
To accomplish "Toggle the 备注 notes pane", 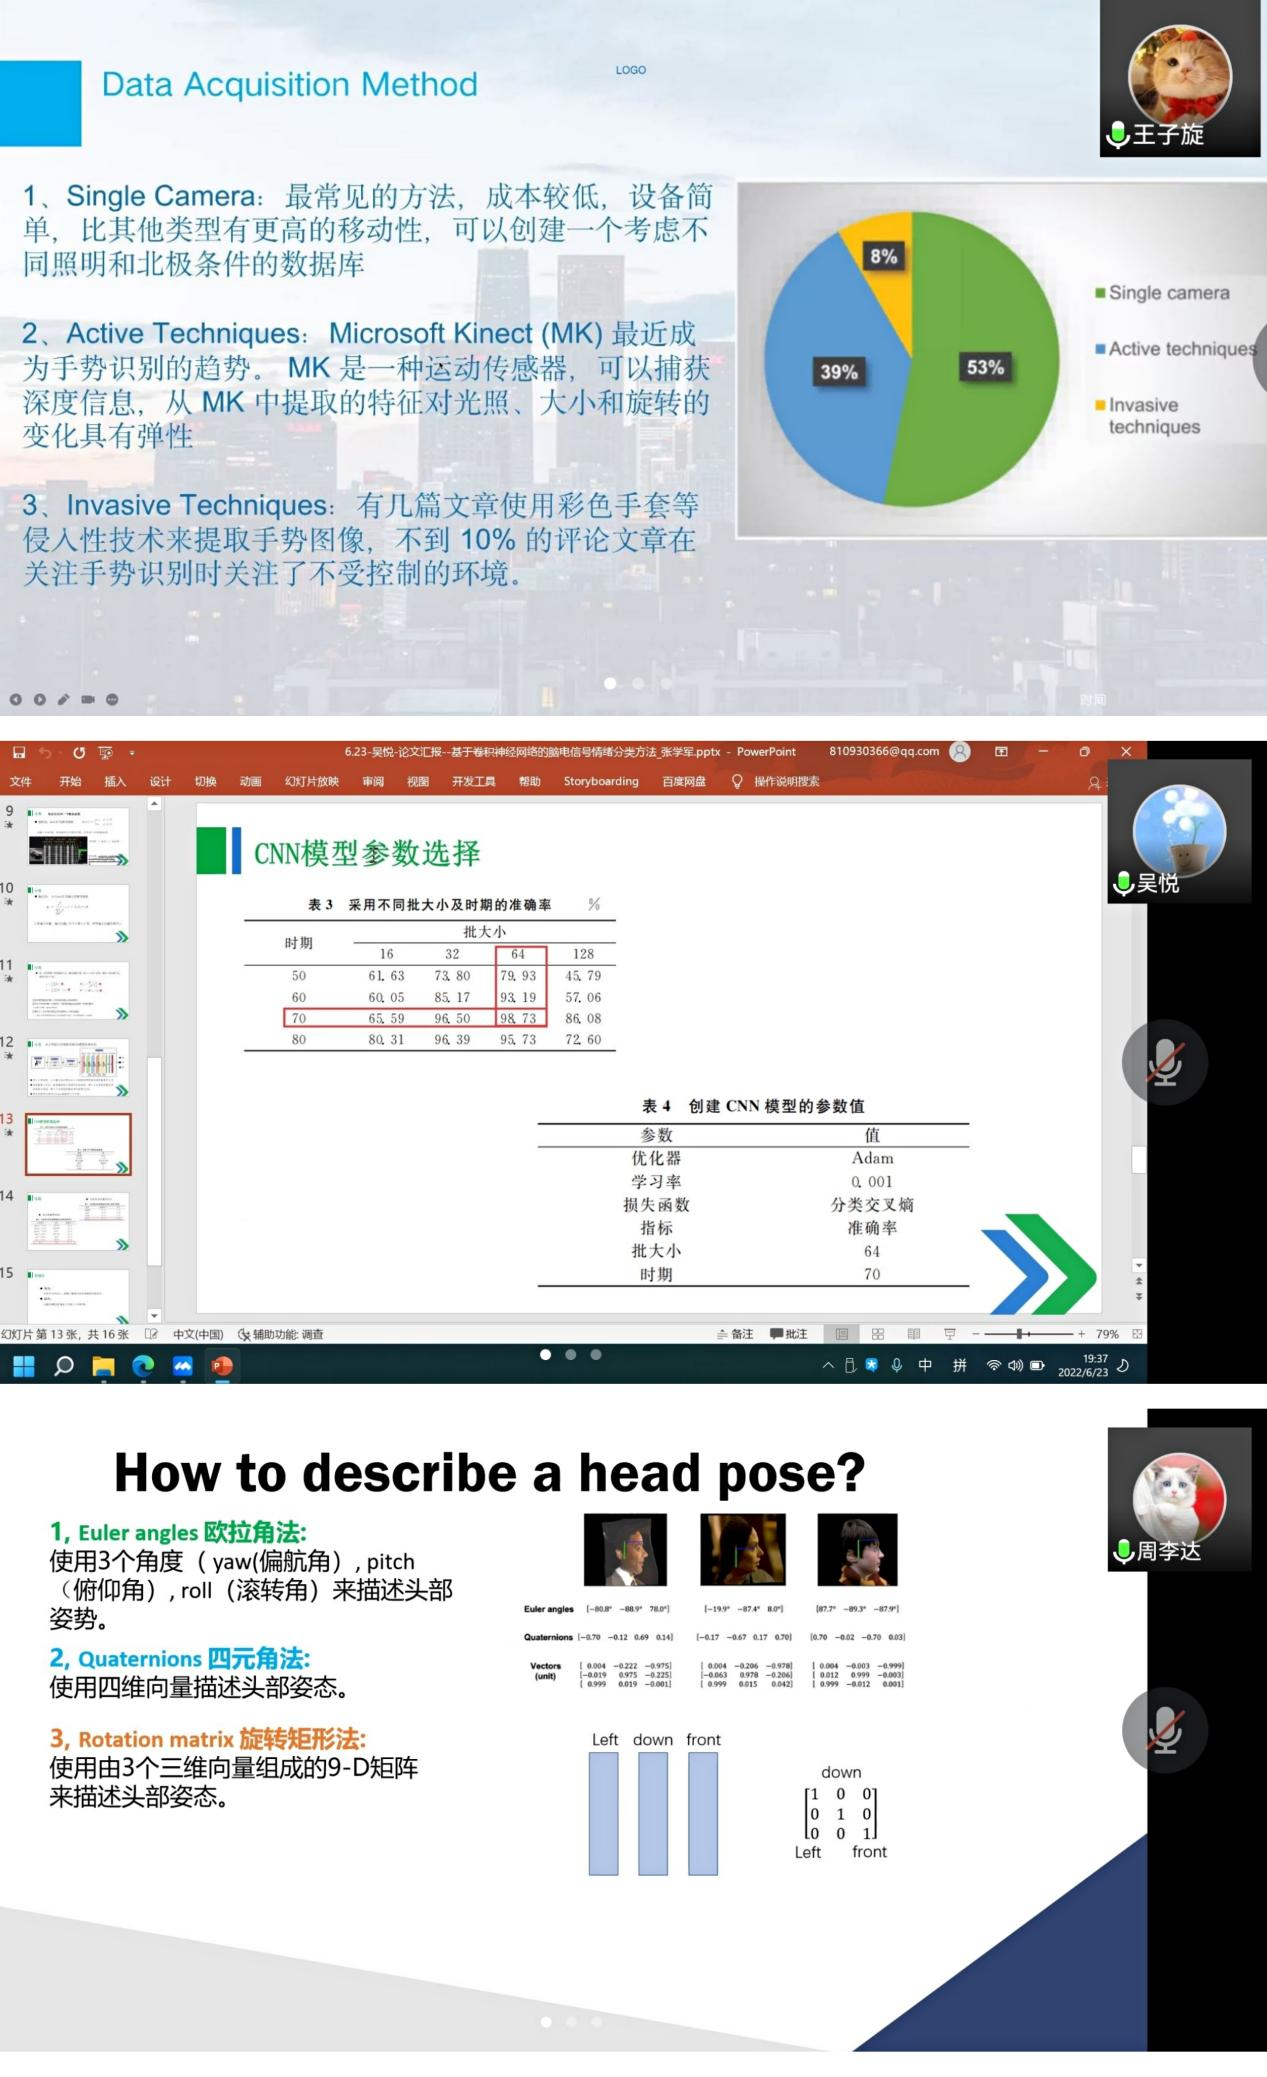I will pyautogui.click(x=735, y=1334).
